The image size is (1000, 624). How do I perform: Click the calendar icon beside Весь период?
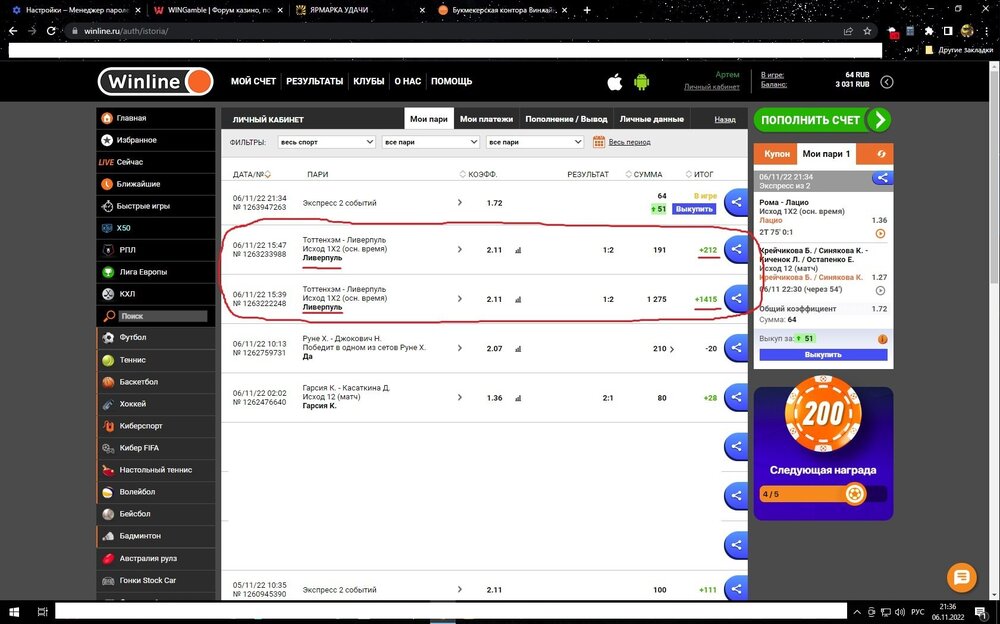600,142
